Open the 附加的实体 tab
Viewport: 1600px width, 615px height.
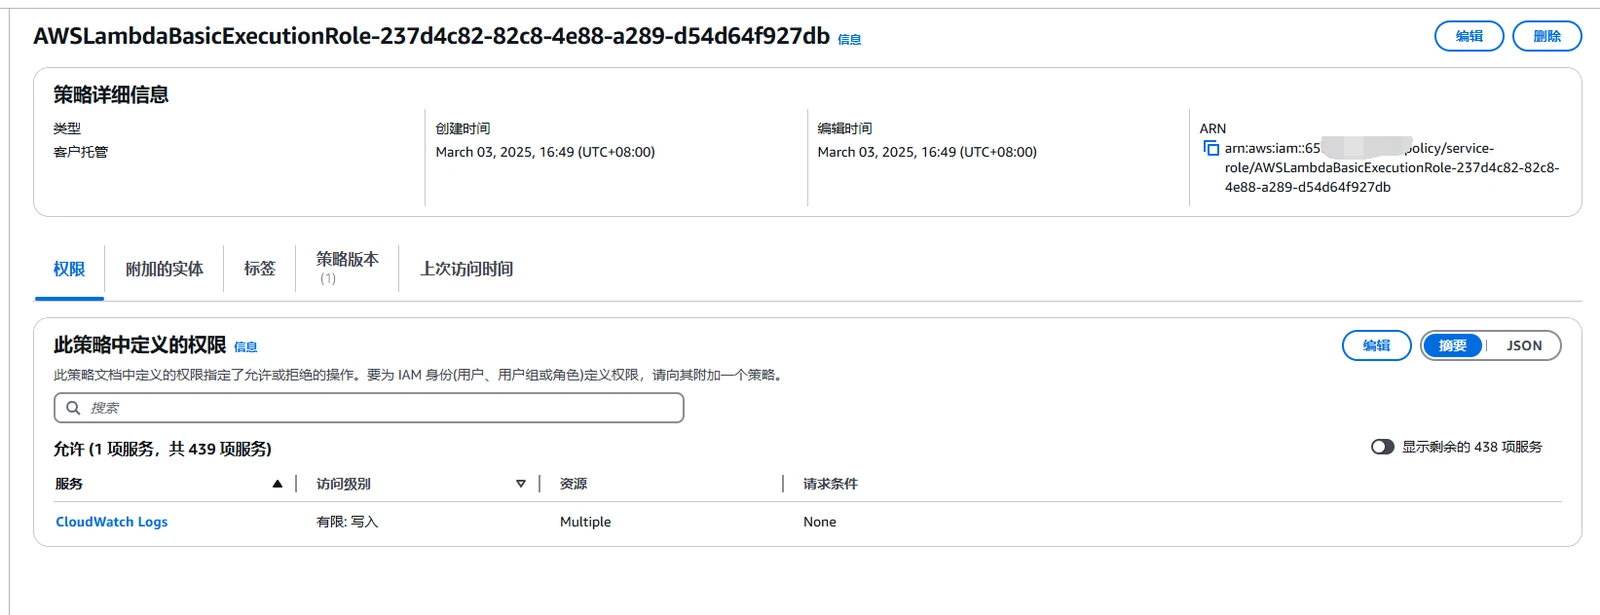[164, 269]
